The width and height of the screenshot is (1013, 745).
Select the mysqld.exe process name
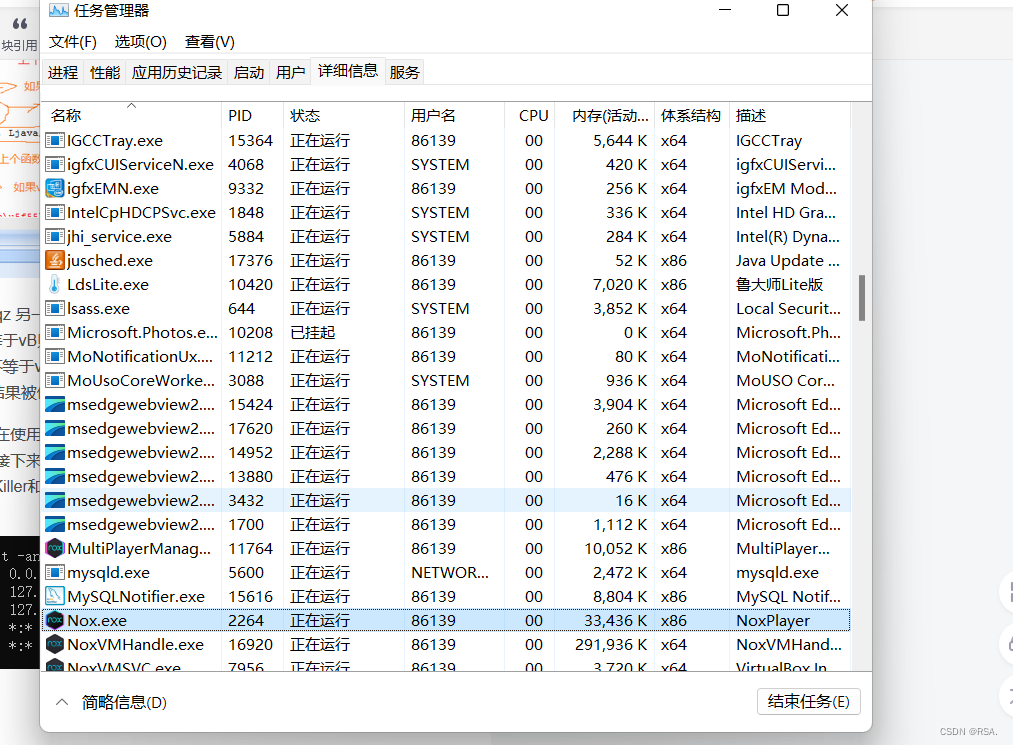click(109, 572)
